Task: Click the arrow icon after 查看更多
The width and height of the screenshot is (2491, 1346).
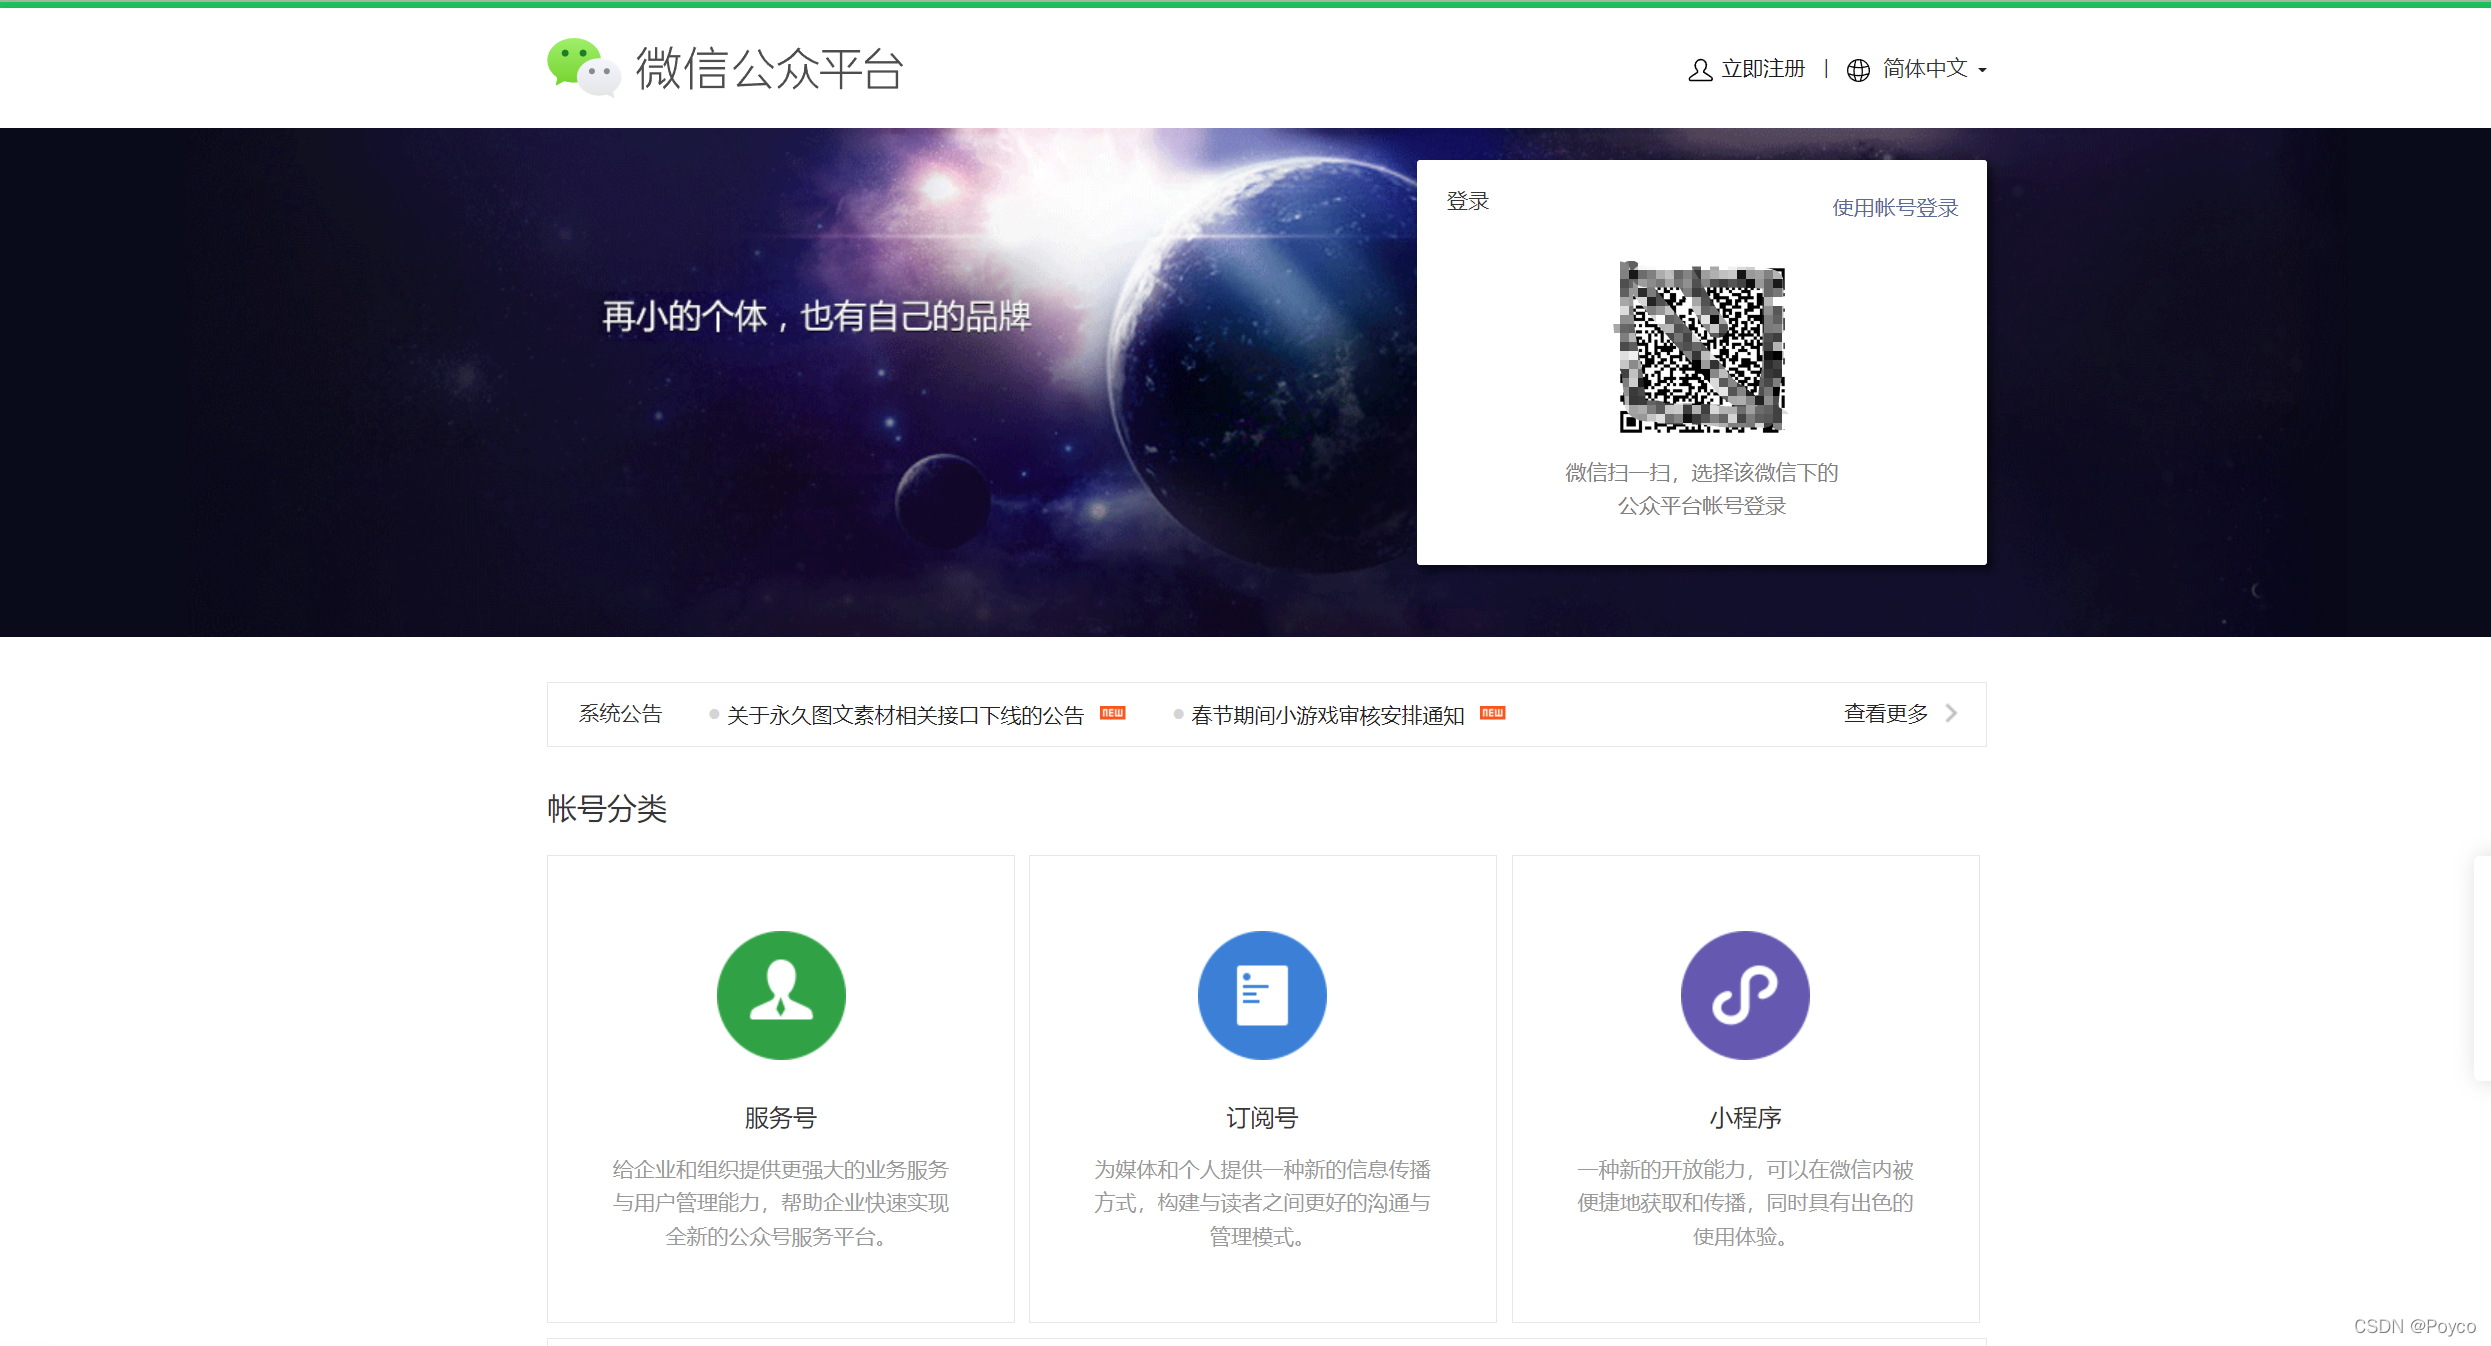Action: [1950, 713]
